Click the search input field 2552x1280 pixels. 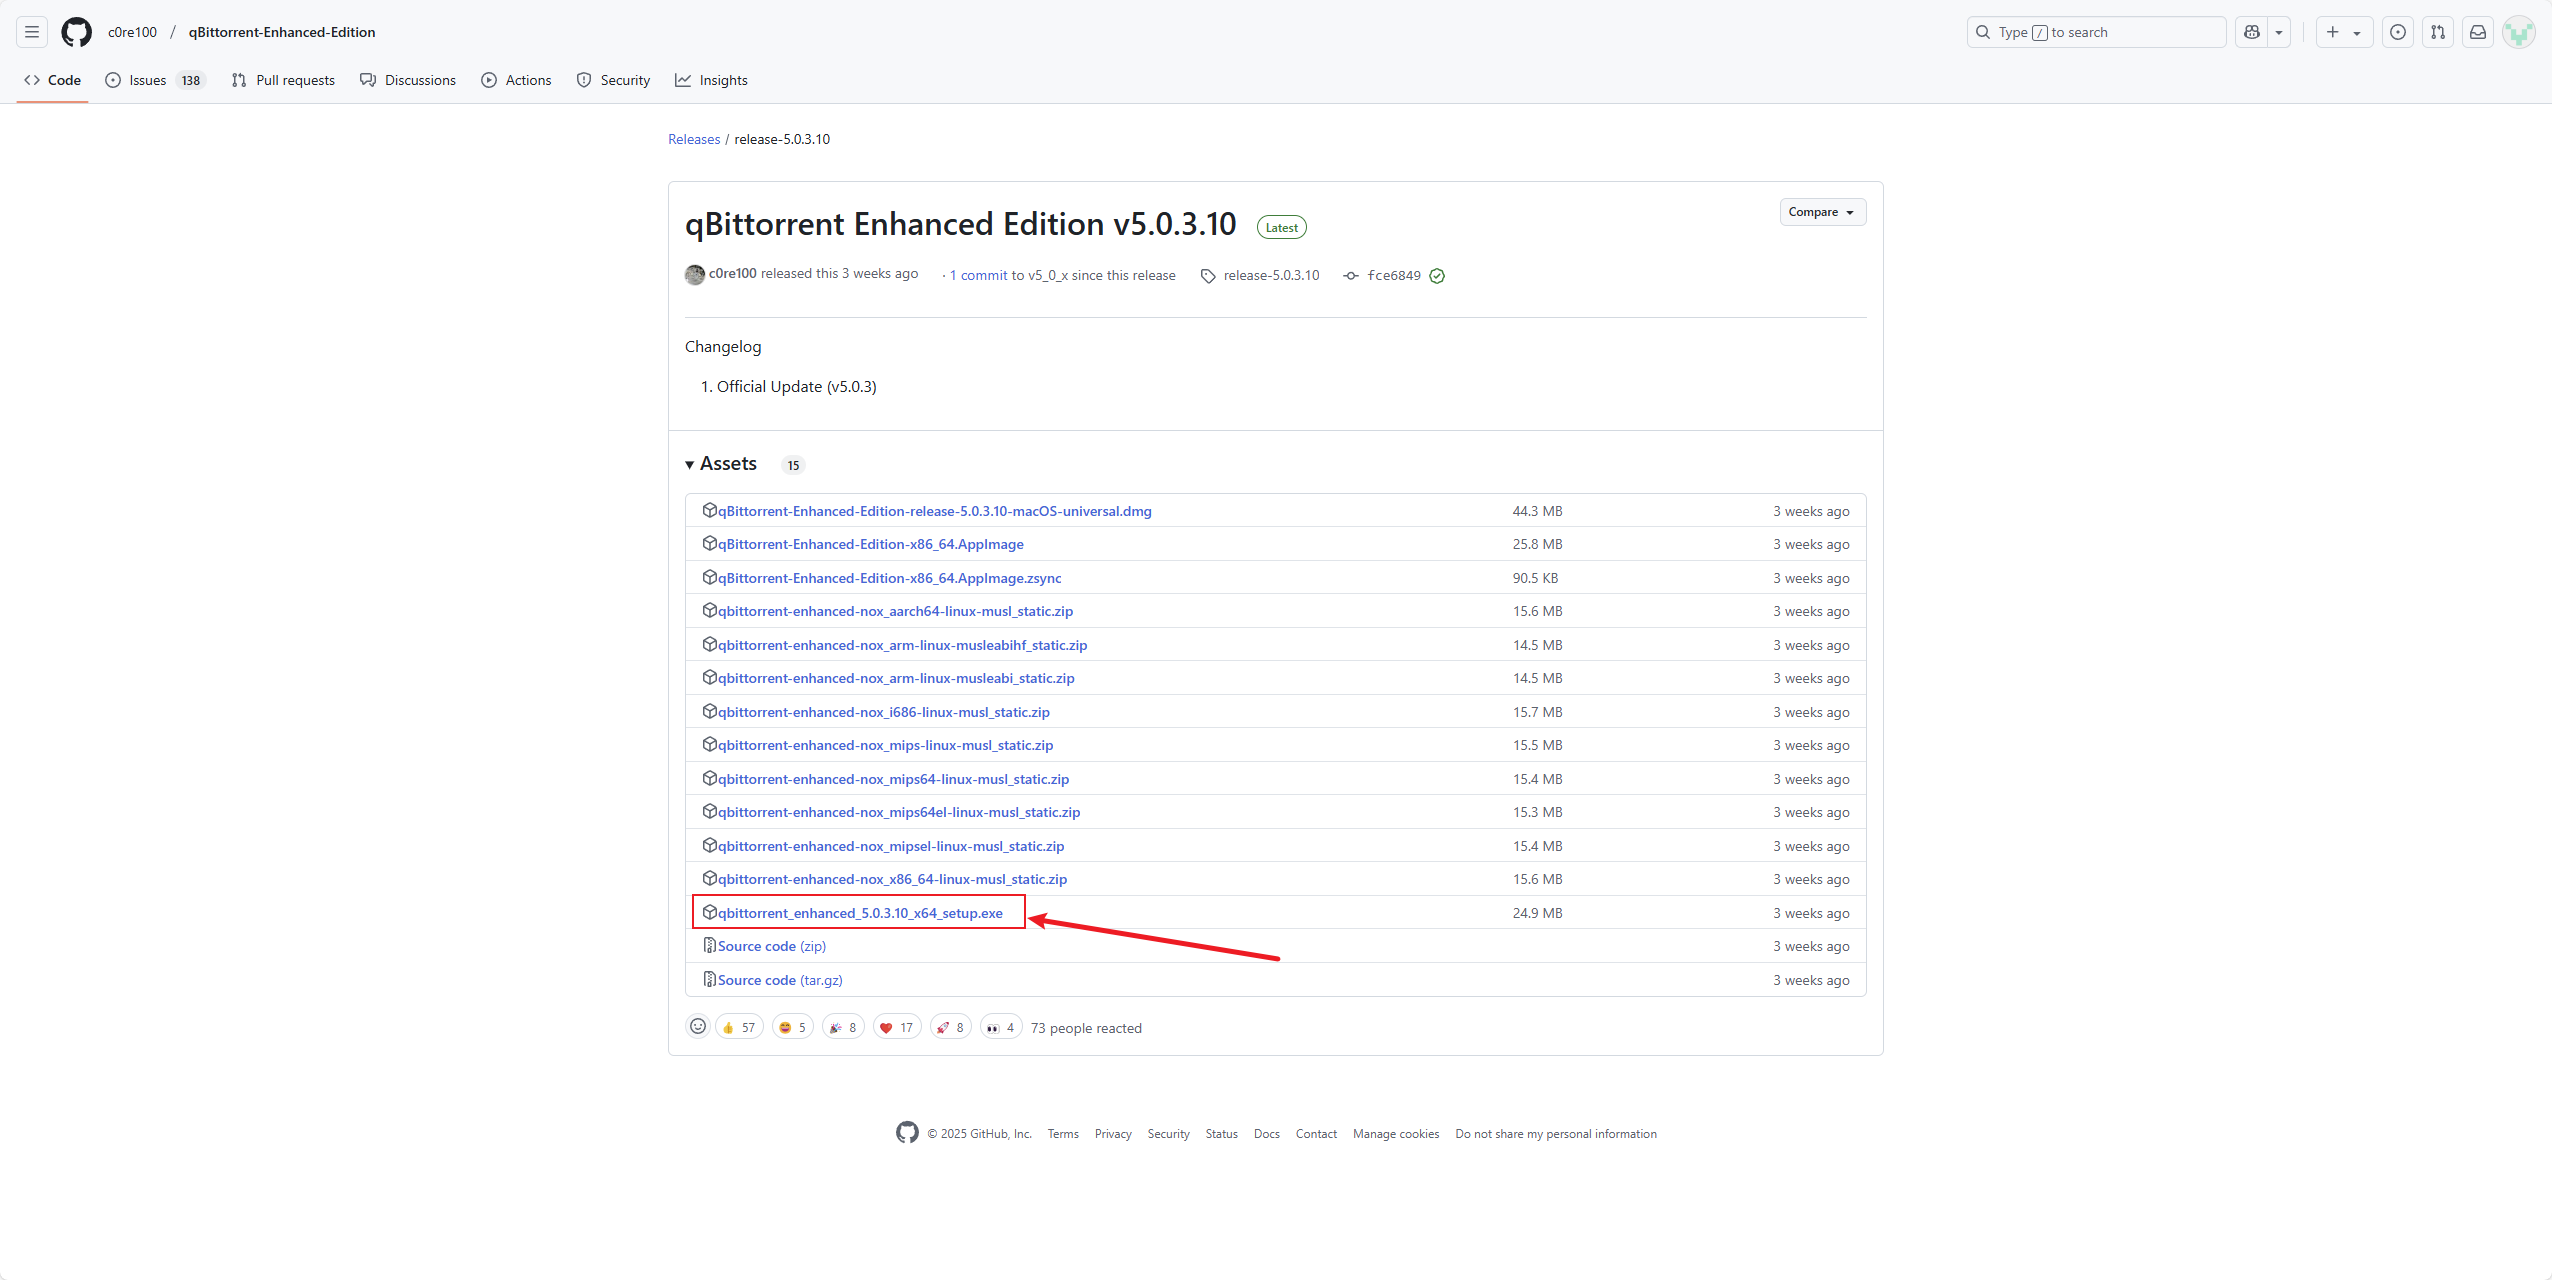pyautogui.click(x=2095, y=32)
